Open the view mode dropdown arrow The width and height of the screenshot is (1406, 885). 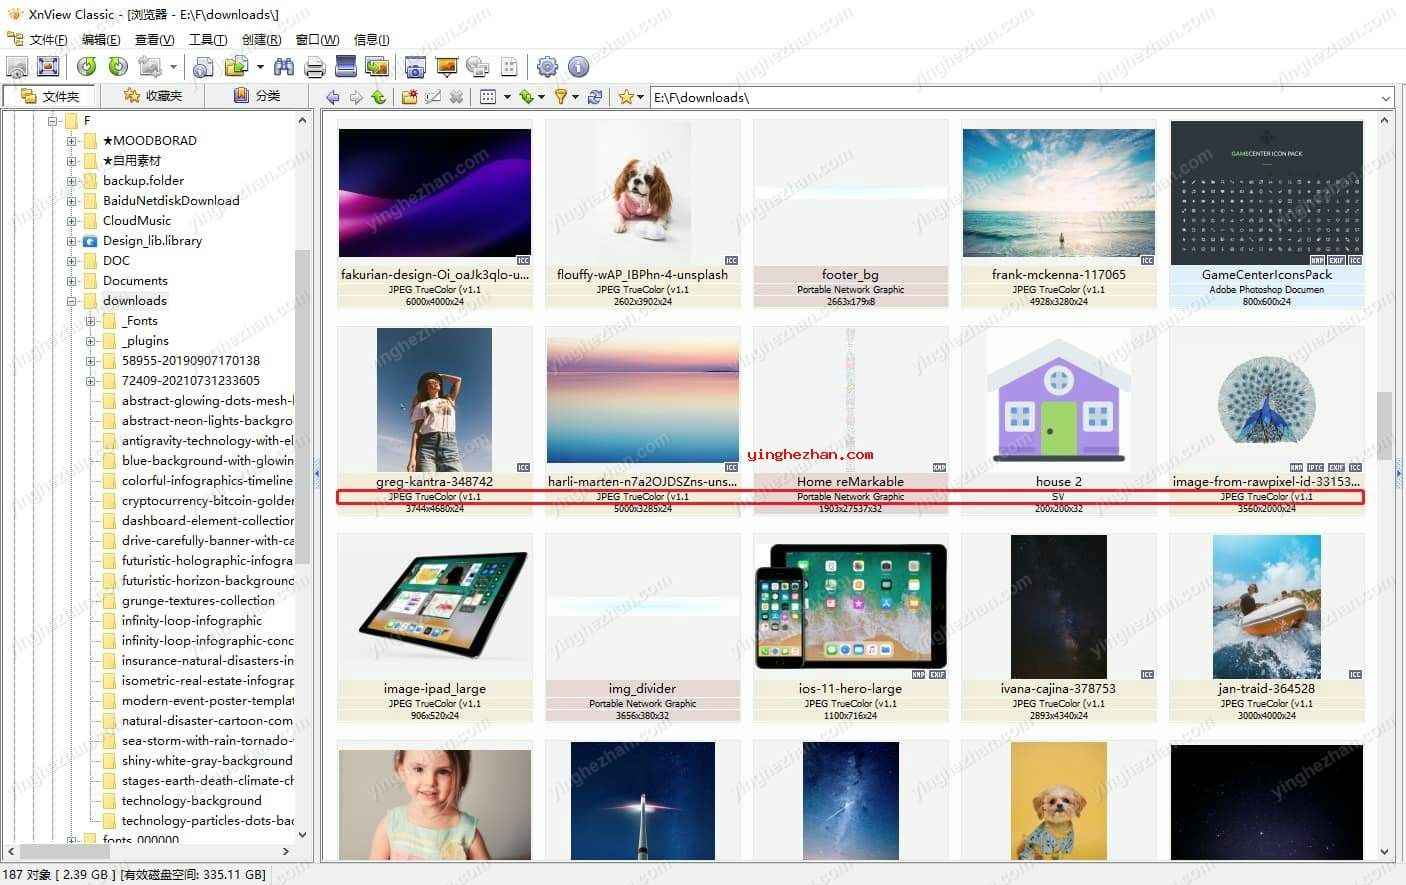507,97
